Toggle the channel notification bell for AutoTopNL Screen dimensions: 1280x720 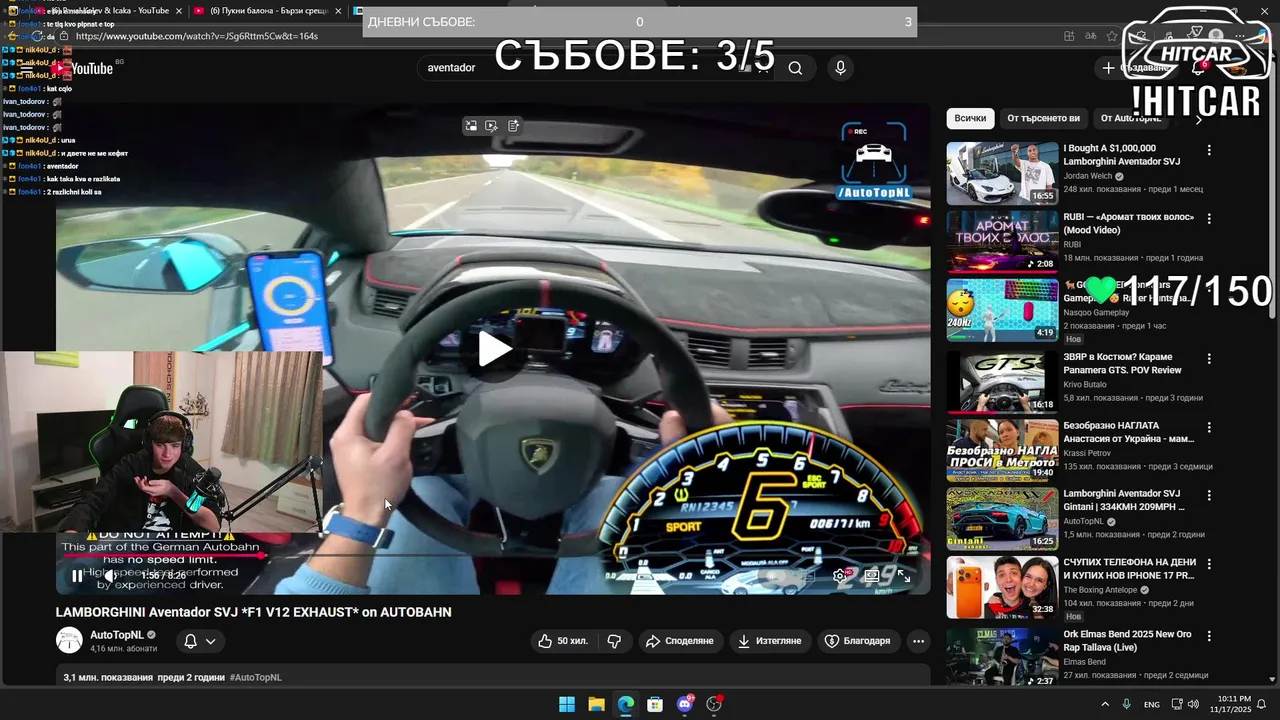[x=190, y=641]
